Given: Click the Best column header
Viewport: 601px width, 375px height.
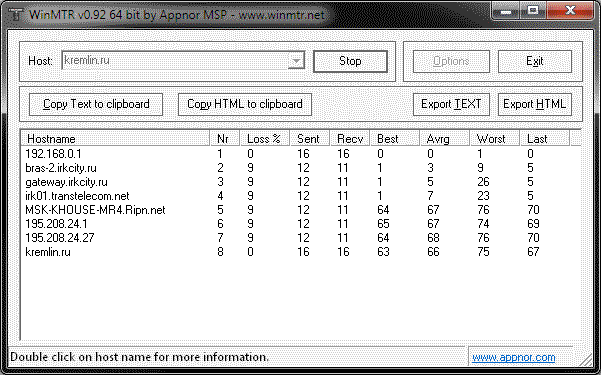Looking at the screenshot, I should pos(395,138).
